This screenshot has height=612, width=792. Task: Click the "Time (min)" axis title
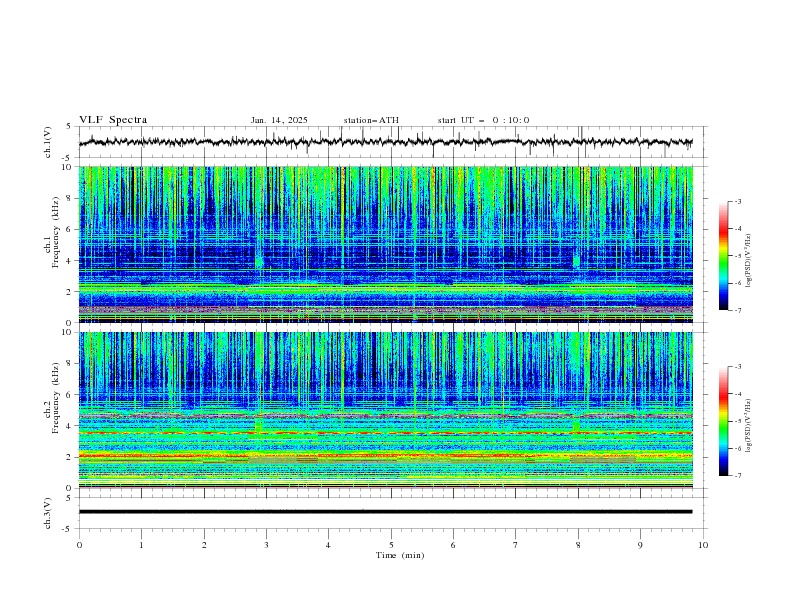click(x=400, y=555)
